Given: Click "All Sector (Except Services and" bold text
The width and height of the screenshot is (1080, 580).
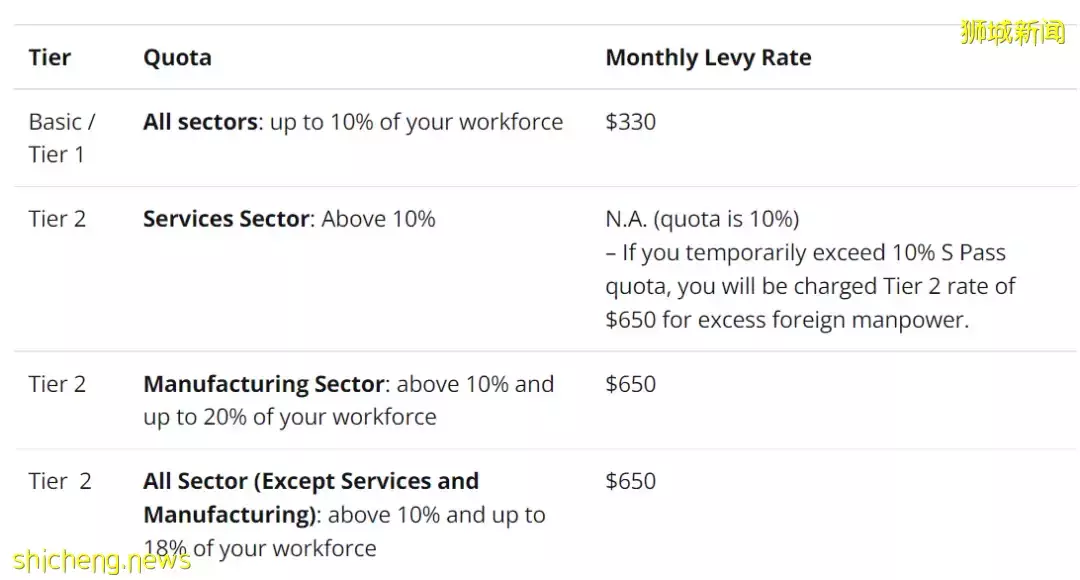Looking at the screenshot, I should (x=311, y=481).
